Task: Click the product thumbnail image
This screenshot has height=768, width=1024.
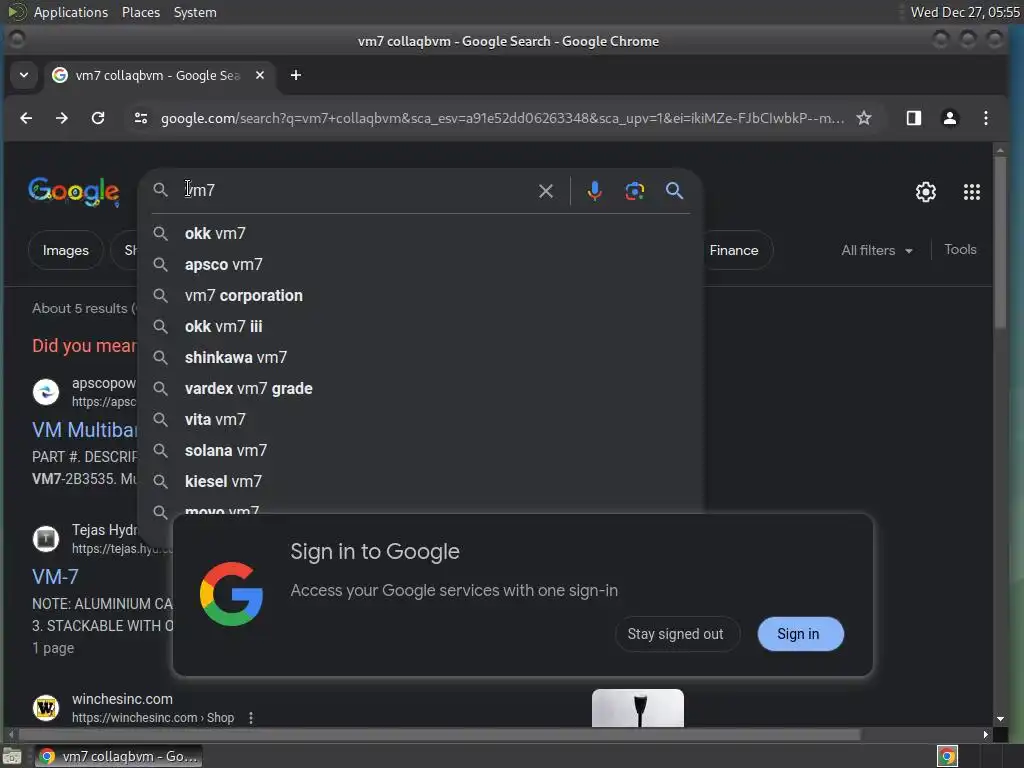Action: click(x=638, y=708)
